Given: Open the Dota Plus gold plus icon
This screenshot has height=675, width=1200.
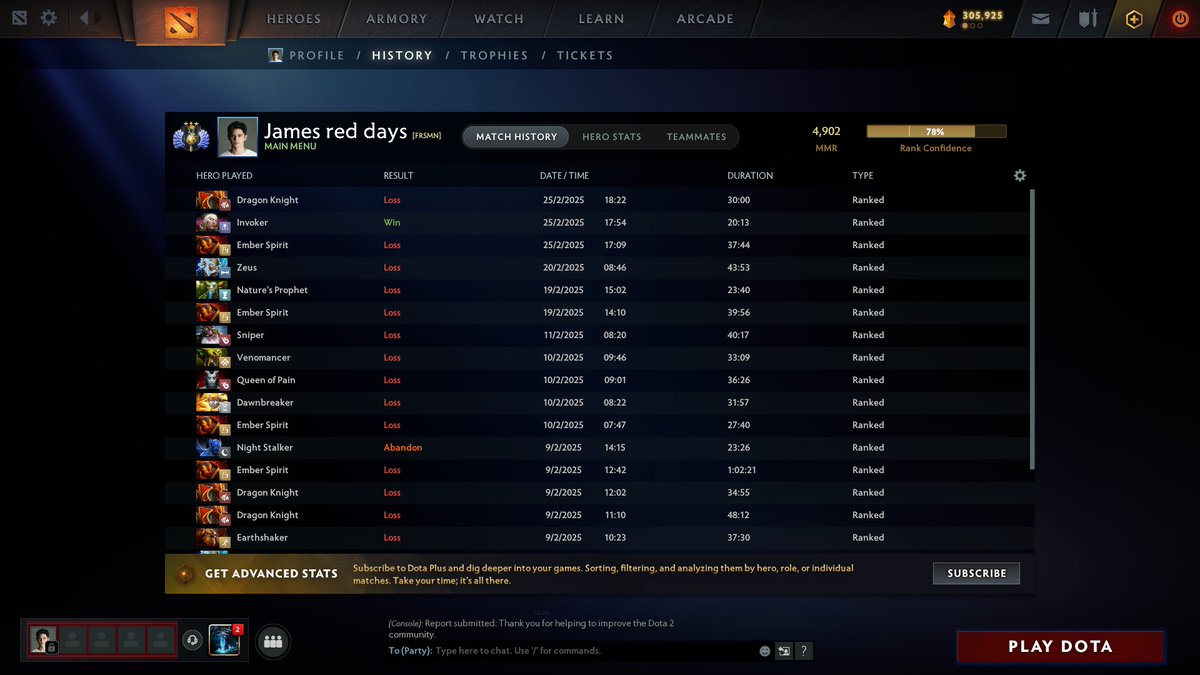Looking at the screenshot, I should pyautogui.click(x=1134, y=19).
